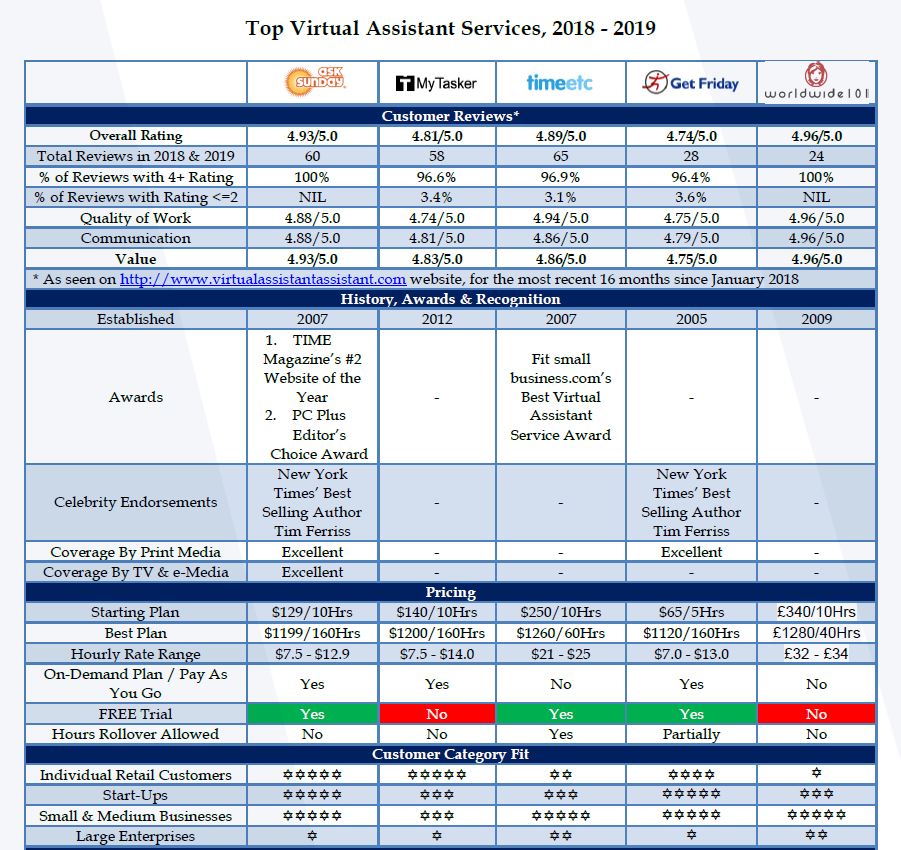Select the 'Pricing' section header

tap(450, 592)
